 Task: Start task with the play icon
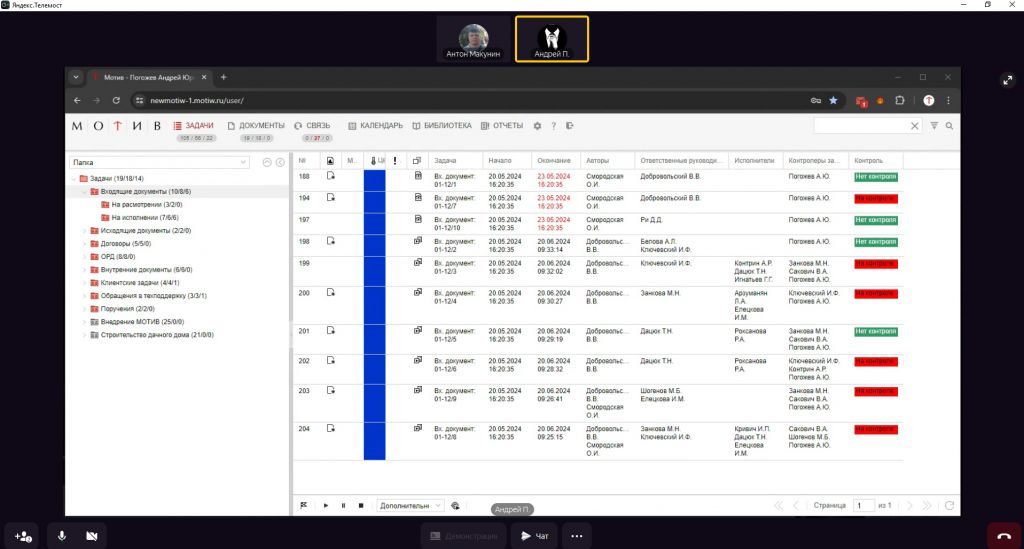click(x=326, y=505)
